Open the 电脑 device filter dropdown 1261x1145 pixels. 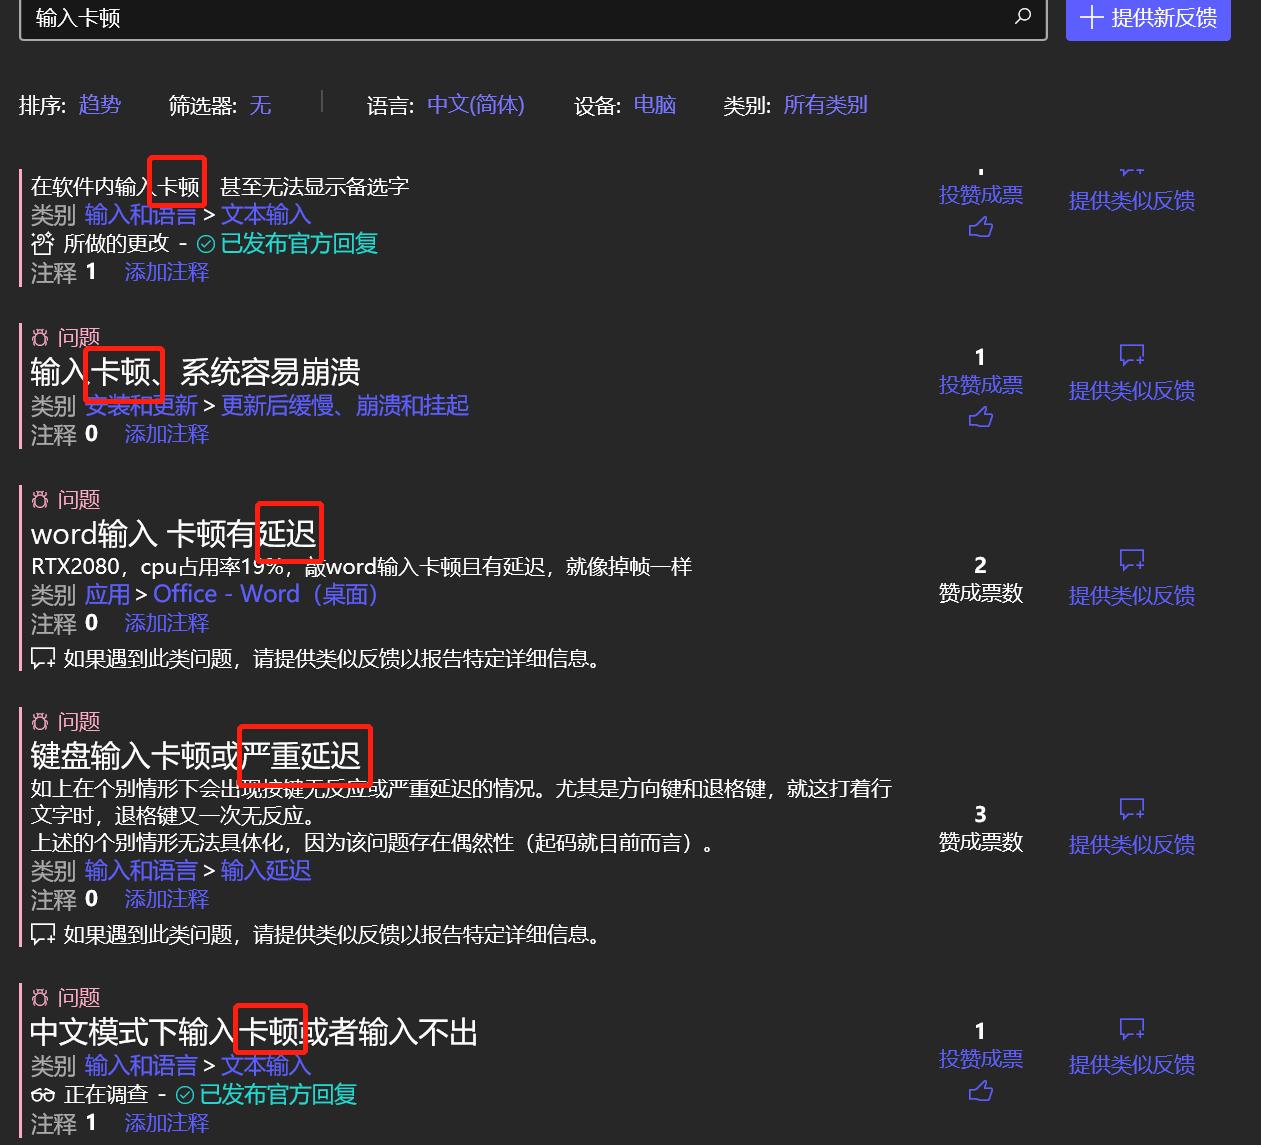pyautogui.click(x=654, y=105)
